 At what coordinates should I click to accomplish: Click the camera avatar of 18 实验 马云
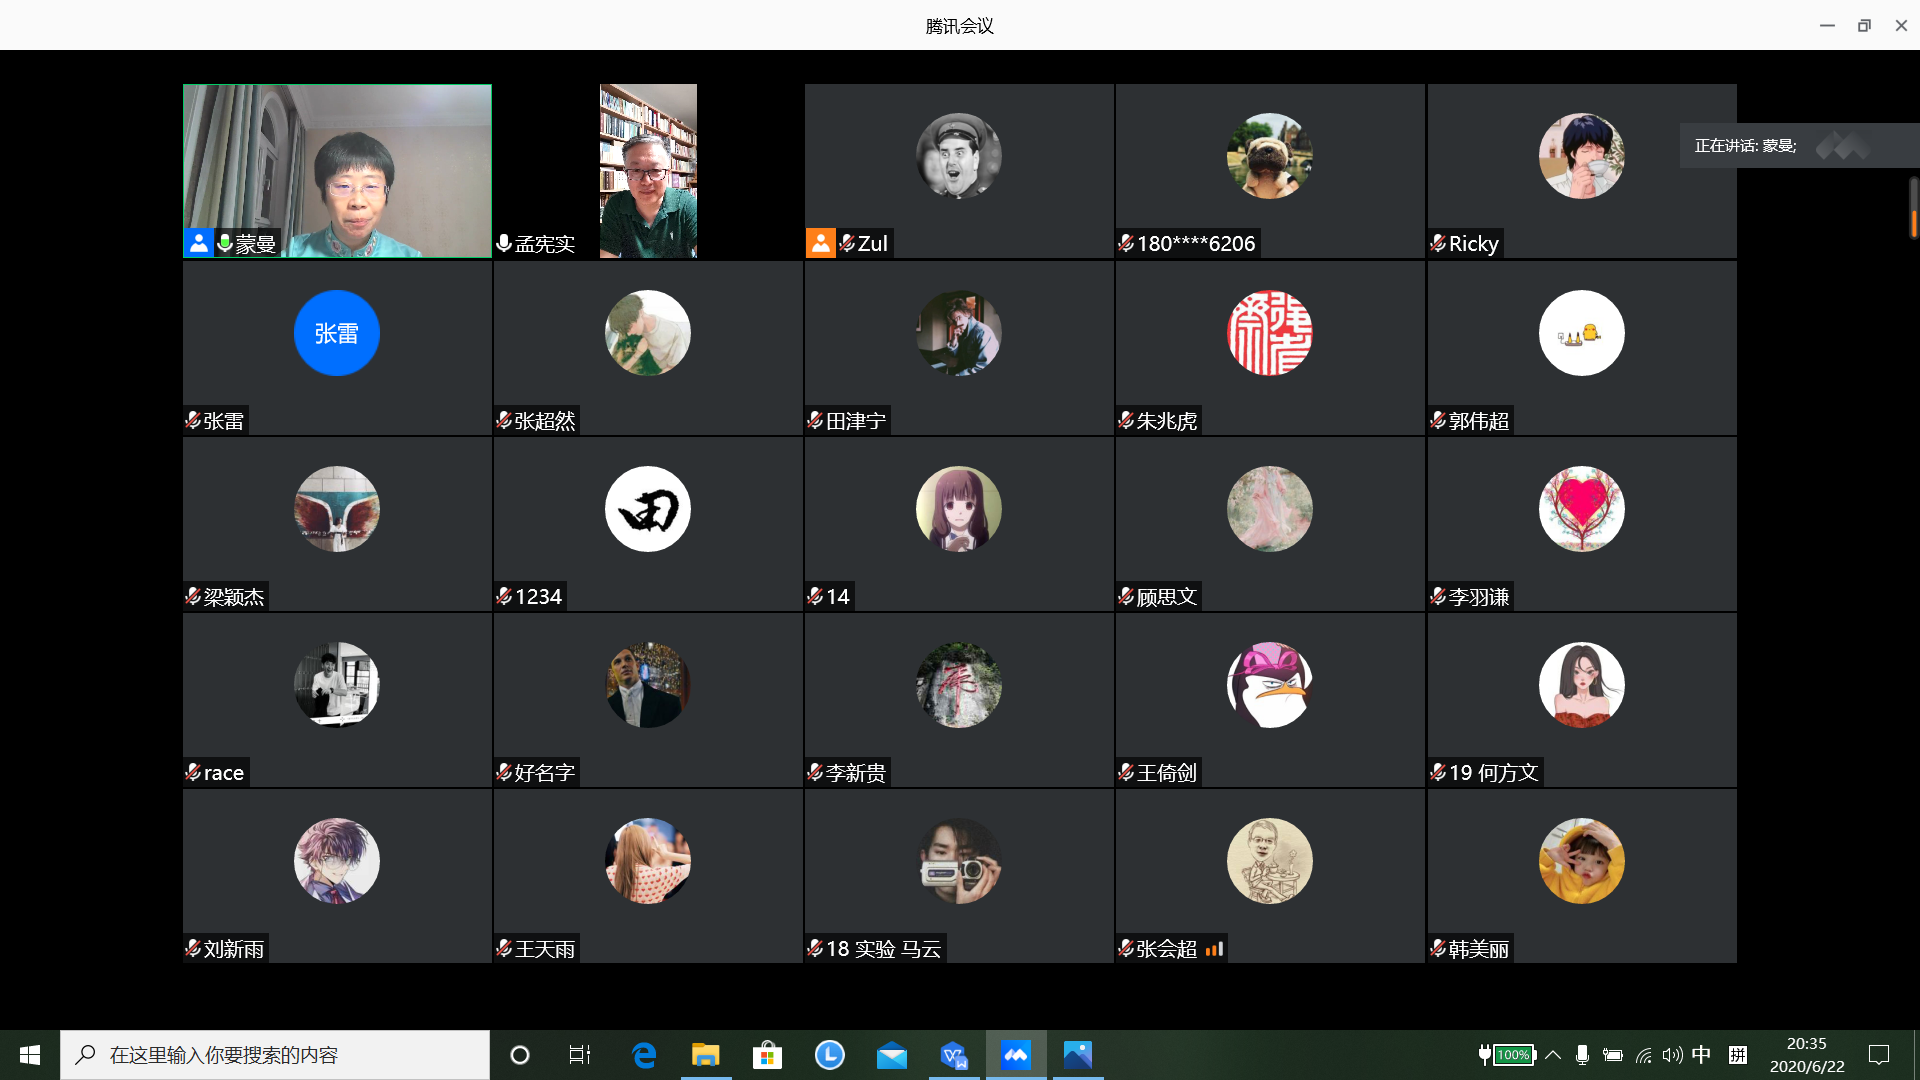pos(959,861)
